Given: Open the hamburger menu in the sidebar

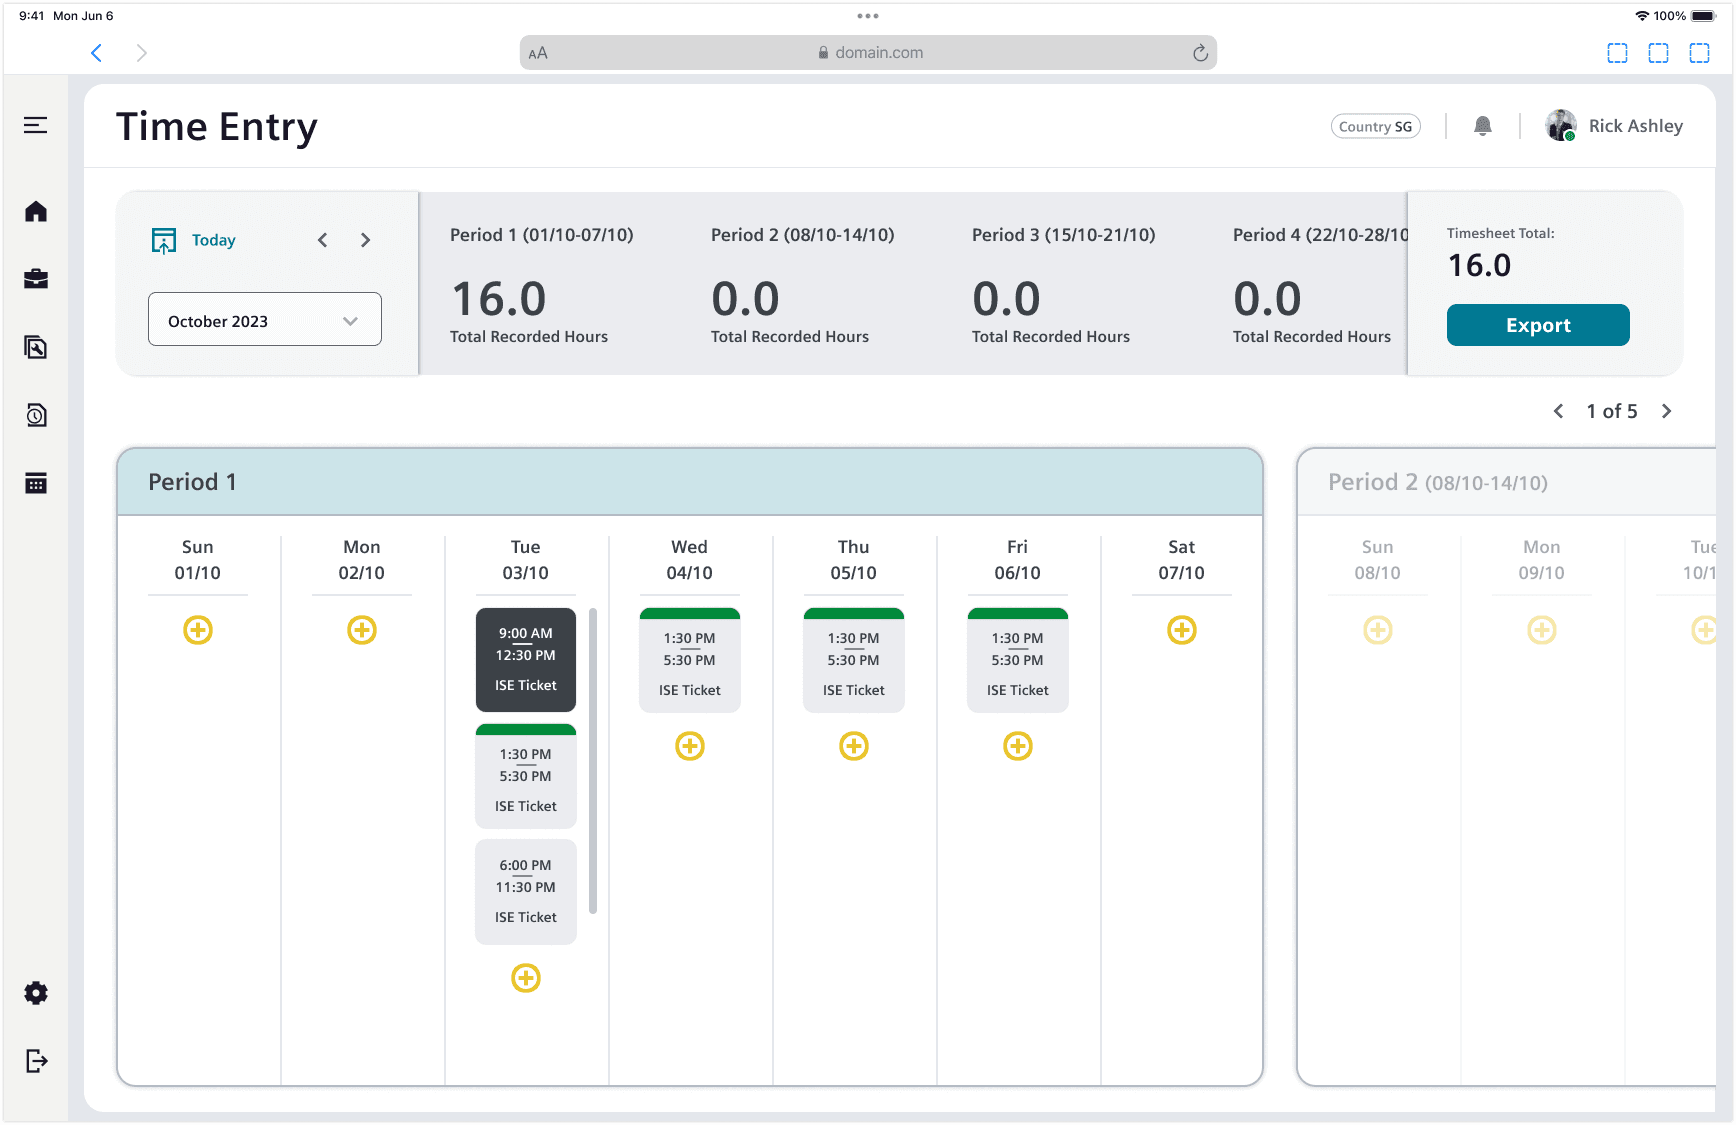Looking at the screenshot, I should (36, 126).
